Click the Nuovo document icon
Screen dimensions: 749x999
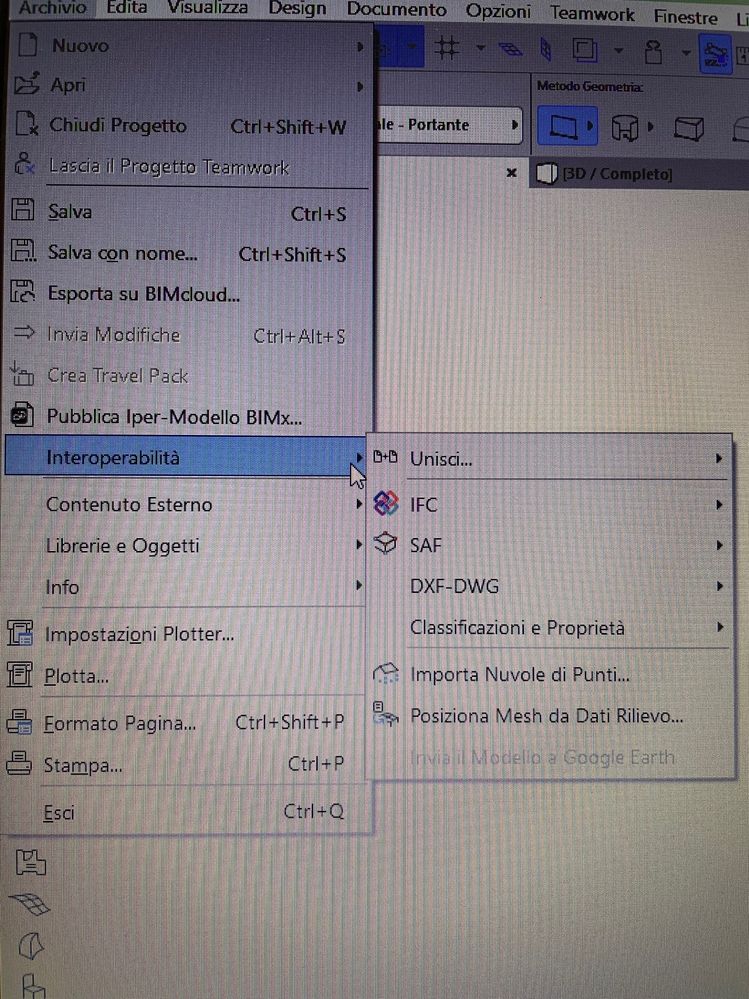tap(27, 45)
